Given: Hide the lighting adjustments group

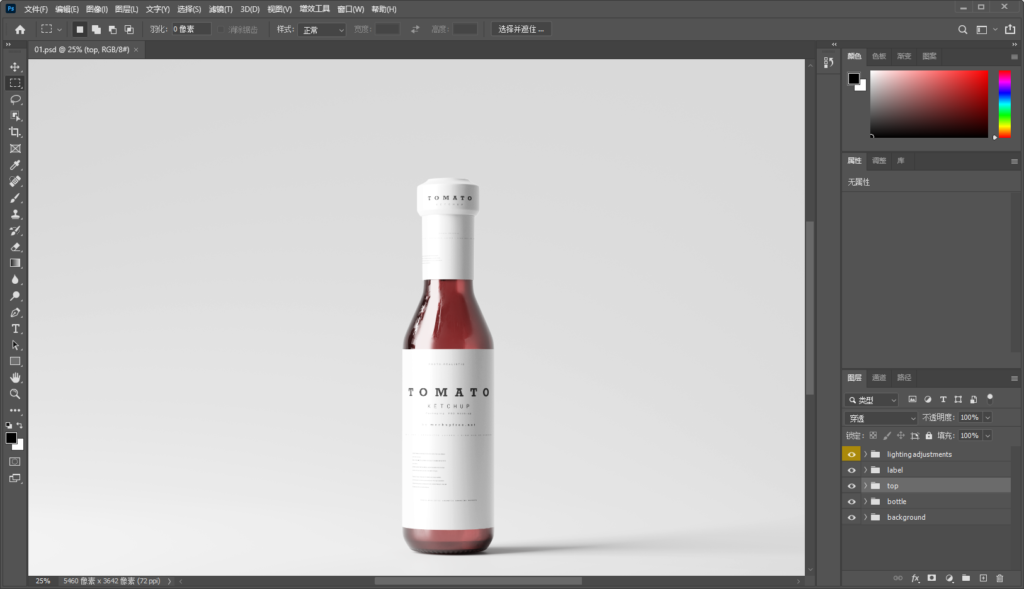Looking at the screenshot, I should pyautogui.click(x=852, y=454).
